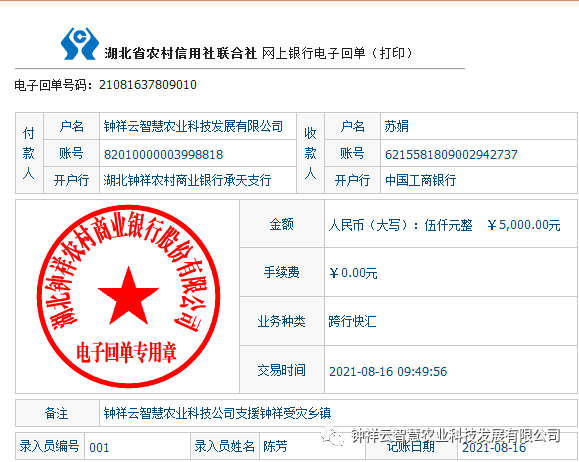The width and height of the screenshot is (579, 462).
Task: Click the operator name 陈芳
Action: click(x=275, y=446)
